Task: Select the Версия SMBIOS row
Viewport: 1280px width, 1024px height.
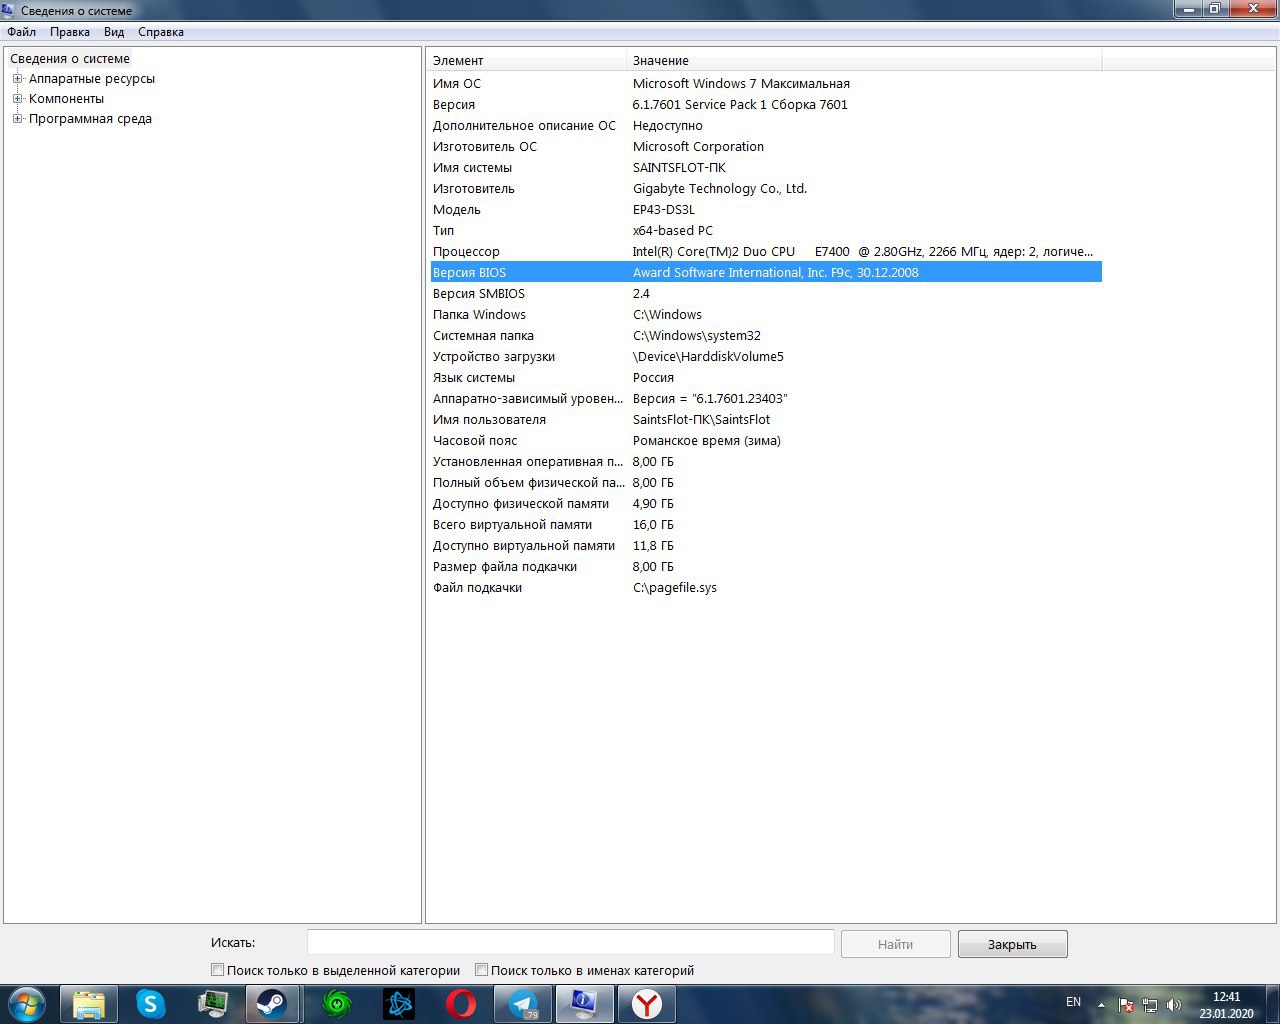Action: (766, 294)
